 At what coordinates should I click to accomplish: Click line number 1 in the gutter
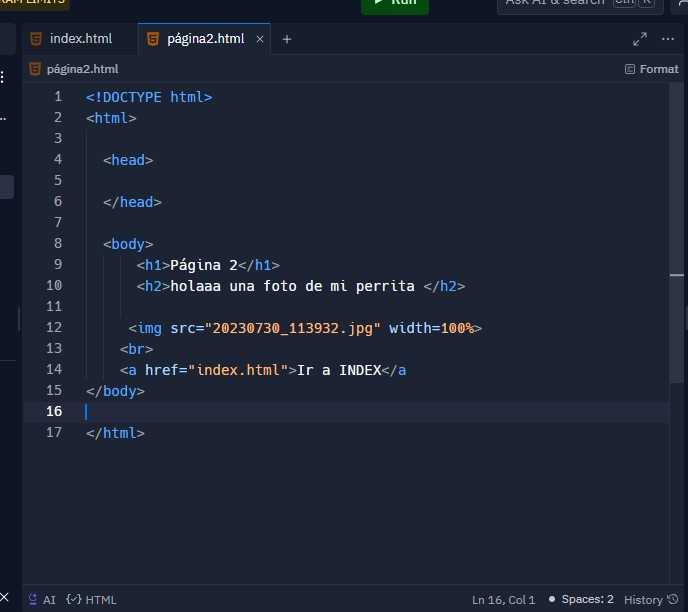[58, 97]
